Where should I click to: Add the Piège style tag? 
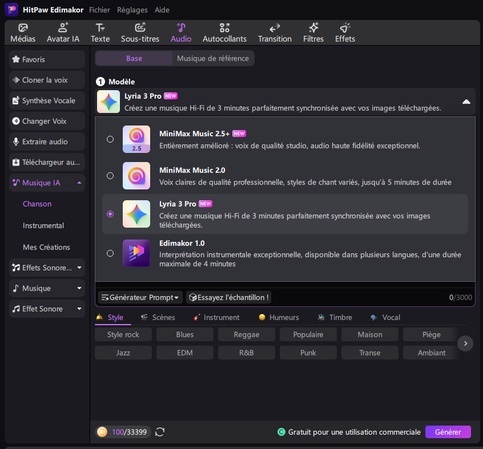tap(430, 335)
